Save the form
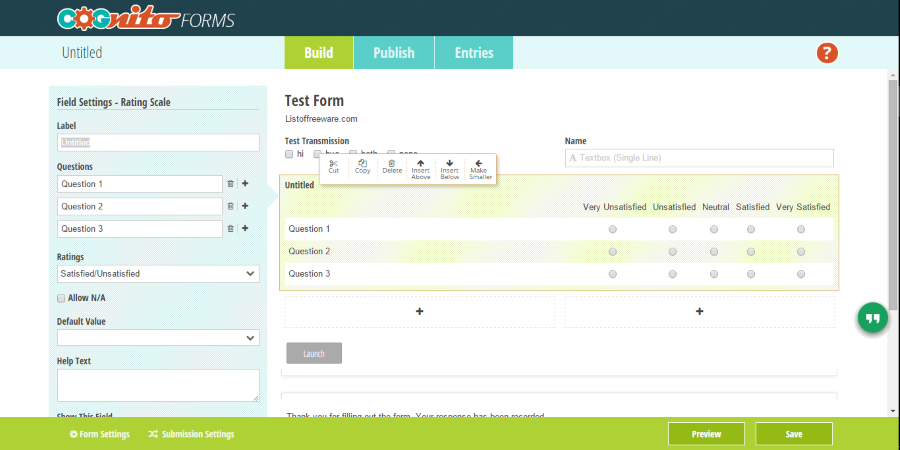 point(794,434)
